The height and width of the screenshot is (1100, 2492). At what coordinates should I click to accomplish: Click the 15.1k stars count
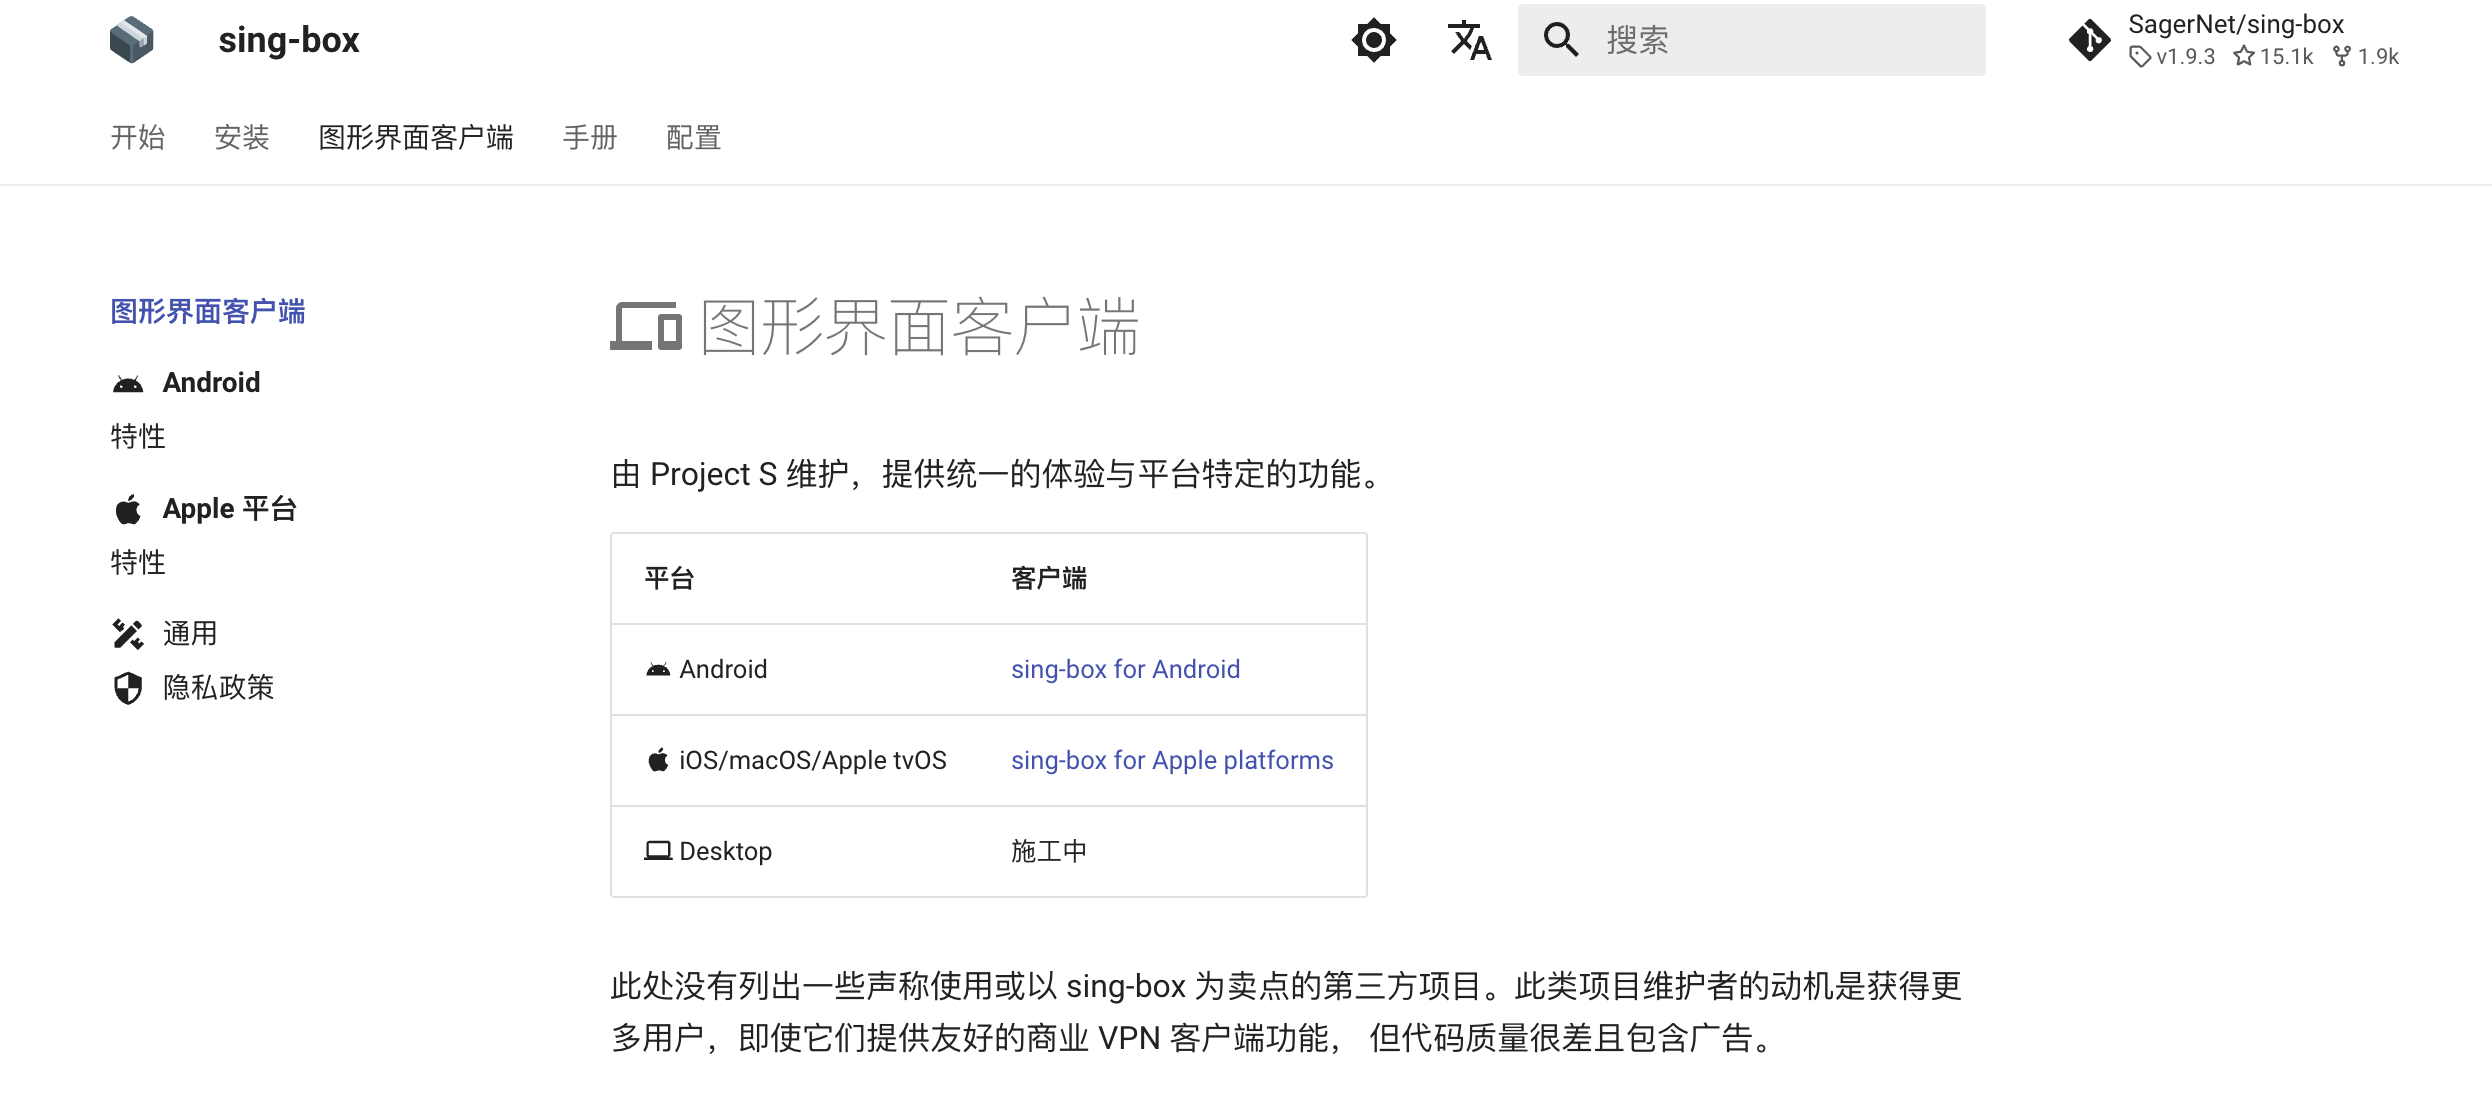(x=2273, y=57)
